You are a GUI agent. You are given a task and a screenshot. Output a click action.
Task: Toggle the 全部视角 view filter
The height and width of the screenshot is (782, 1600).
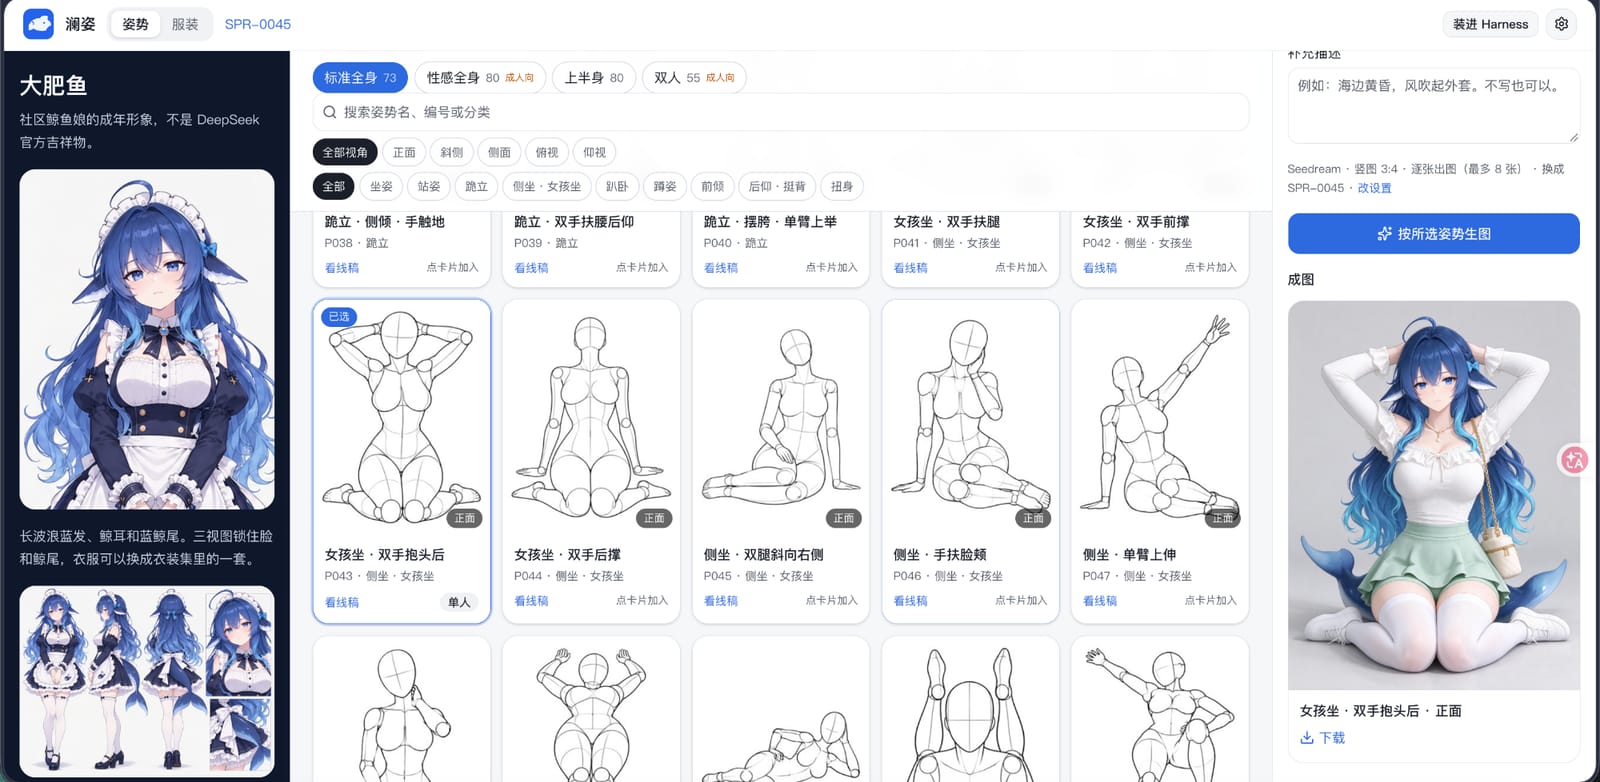345,152
